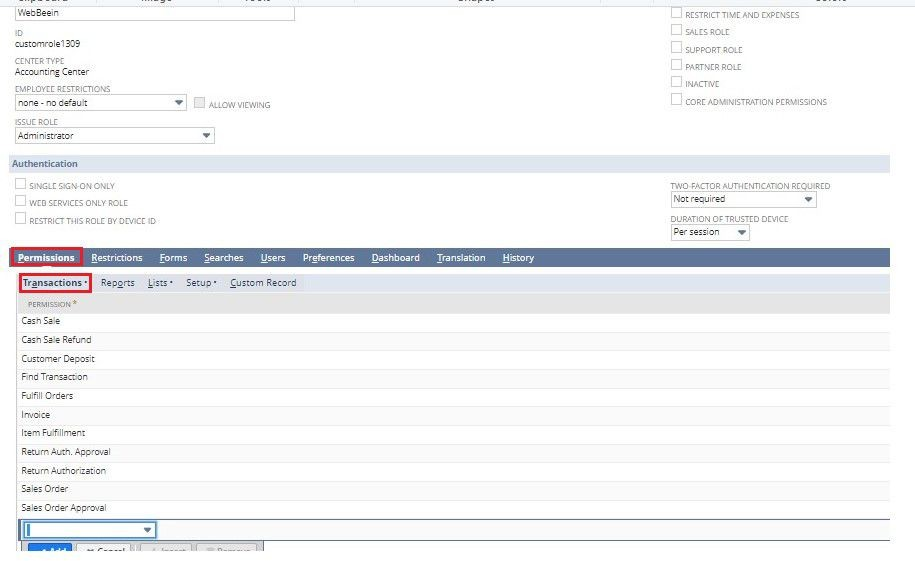Switch to the Reports subtab
The width and height of the screenshot is (915, 561).
tap(118, 283)
